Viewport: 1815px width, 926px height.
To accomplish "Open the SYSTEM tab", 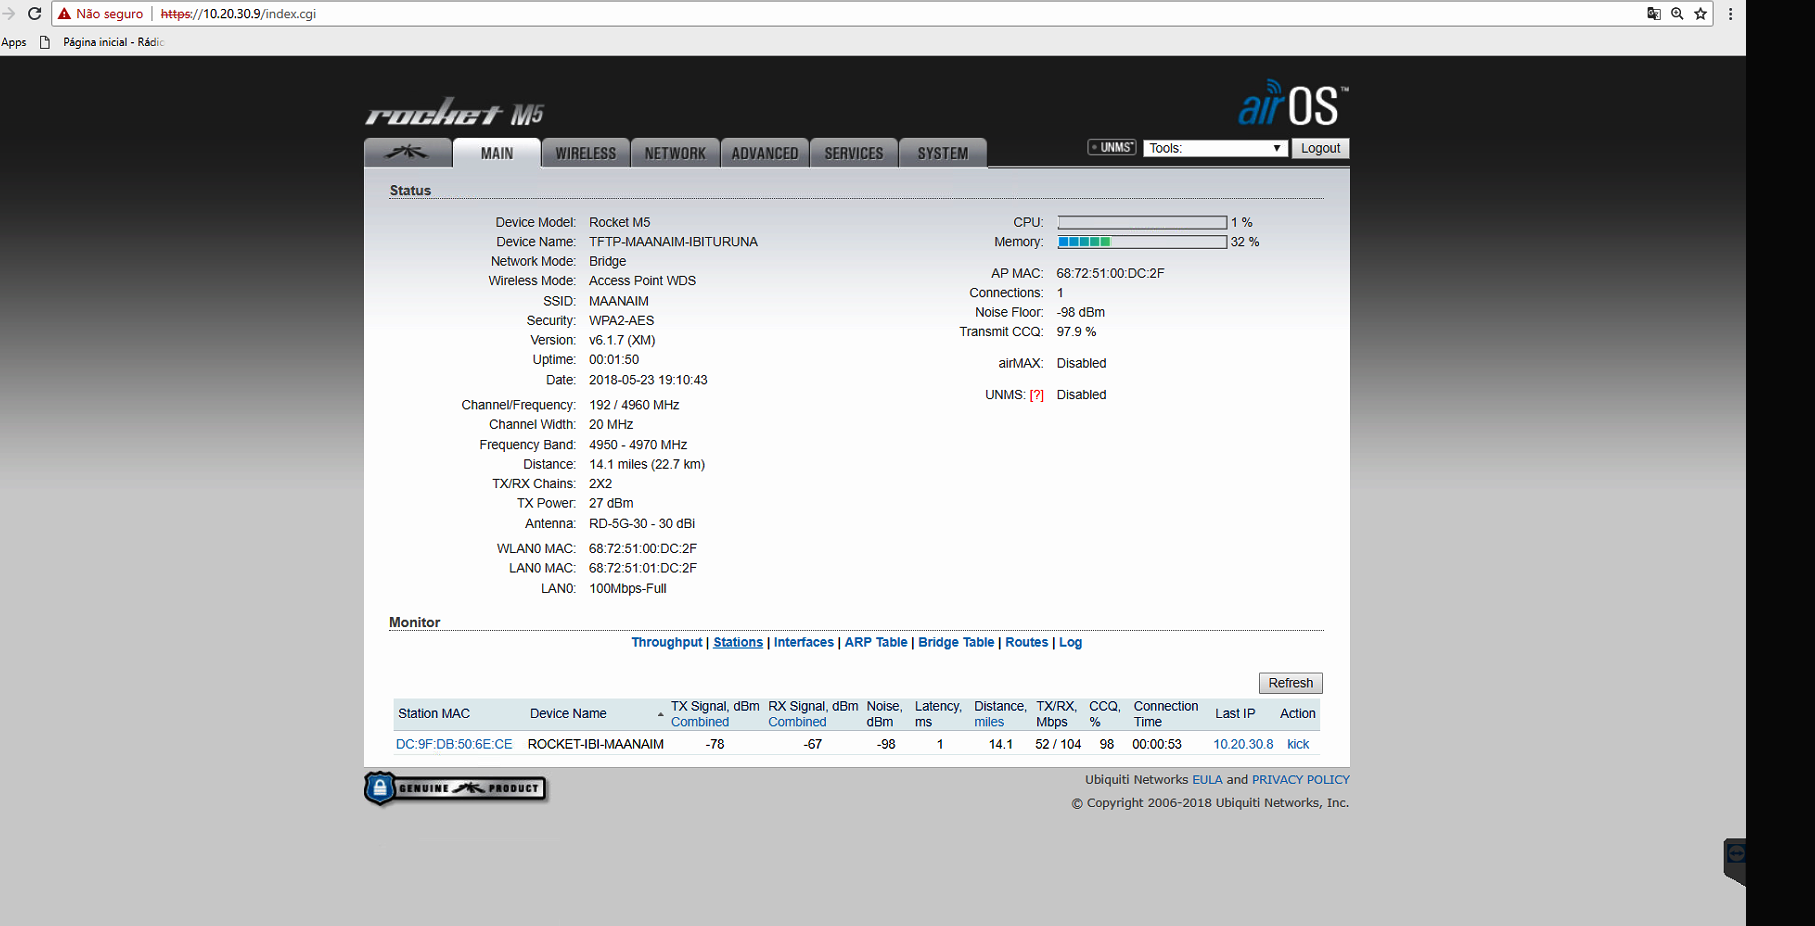I will tap(943, 153).
